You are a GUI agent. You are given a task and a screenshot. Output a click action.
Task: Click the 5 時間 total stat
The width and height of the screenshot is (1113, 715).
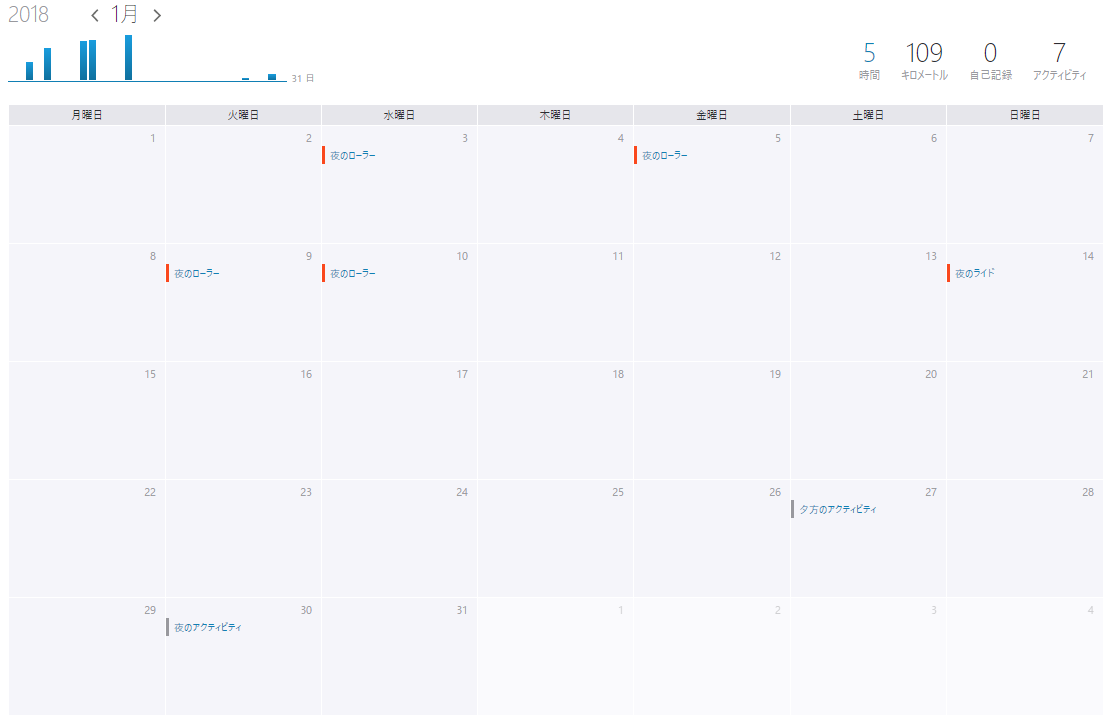(x=869, y=60)
